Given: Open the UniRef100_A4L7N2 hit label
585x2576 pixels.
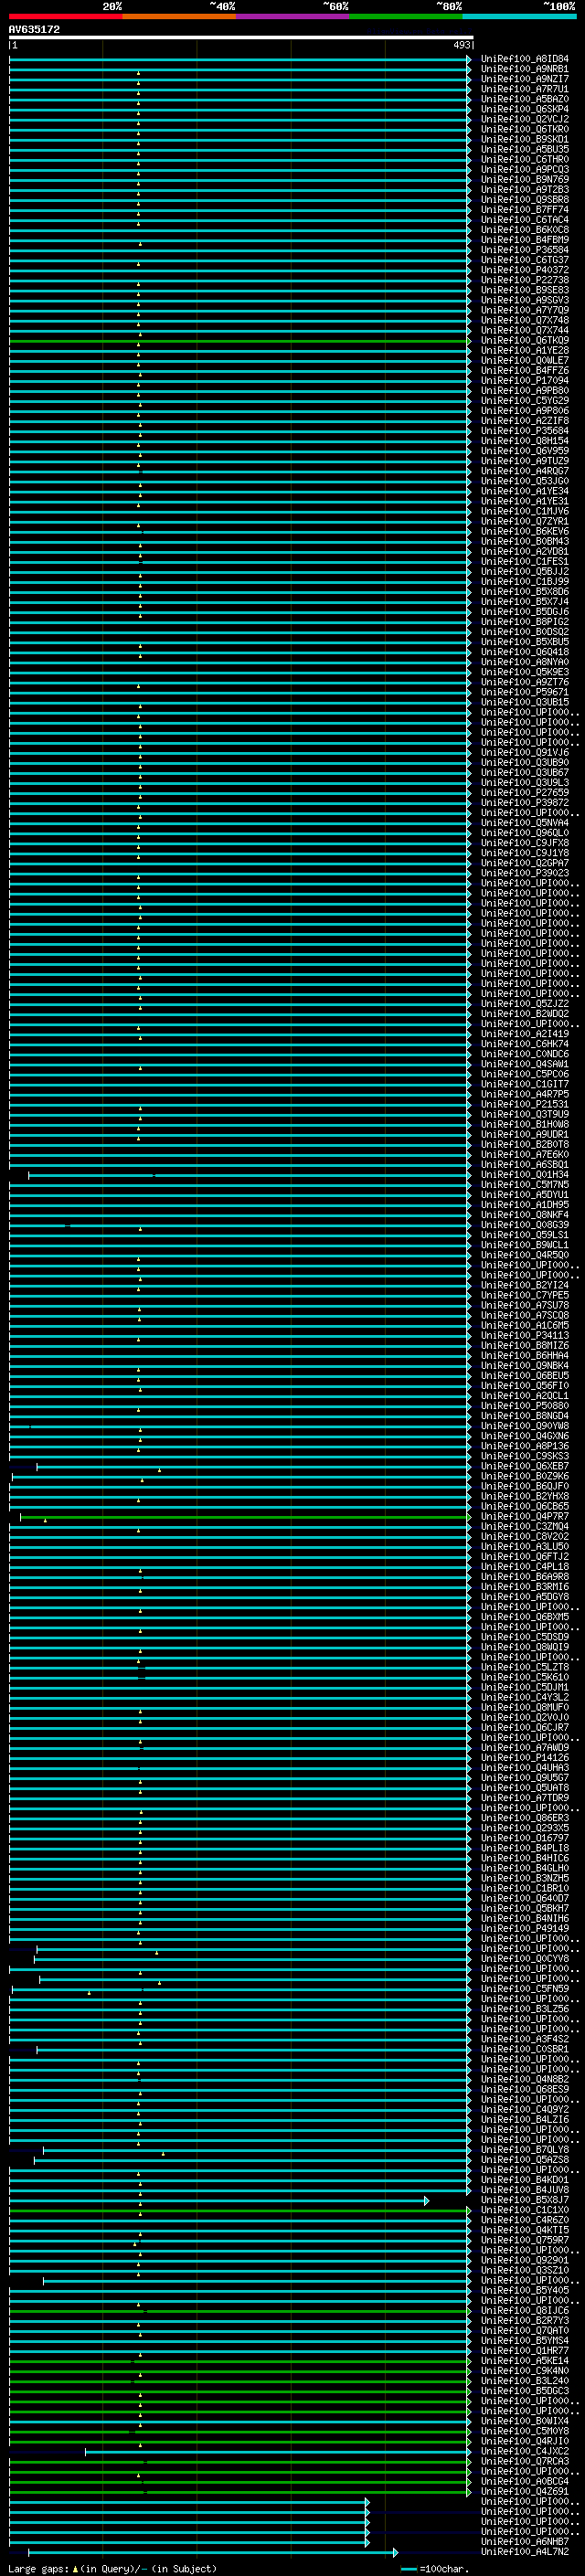Looking at the screenshot, I should point(524,2552).
